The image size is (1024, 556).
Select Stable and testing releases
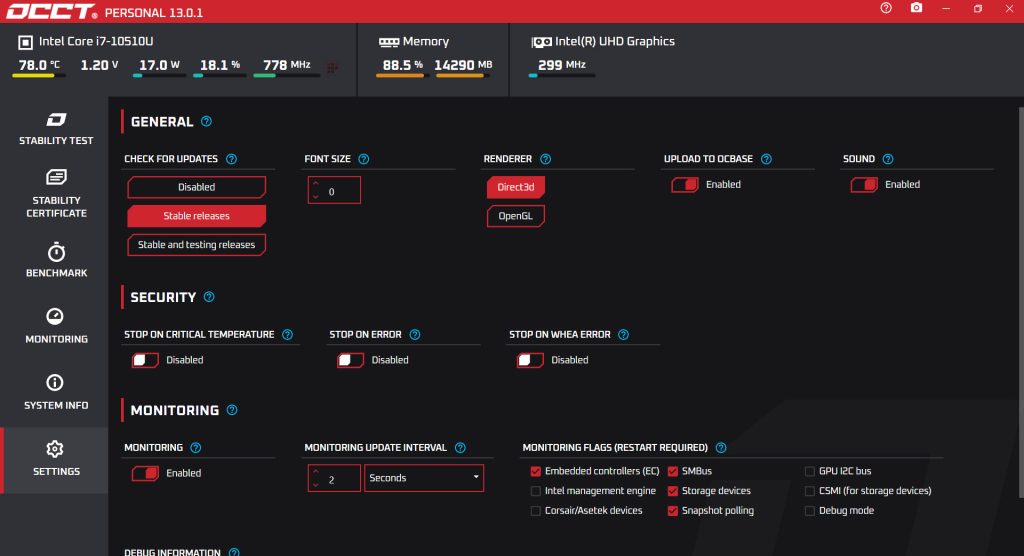197,244
